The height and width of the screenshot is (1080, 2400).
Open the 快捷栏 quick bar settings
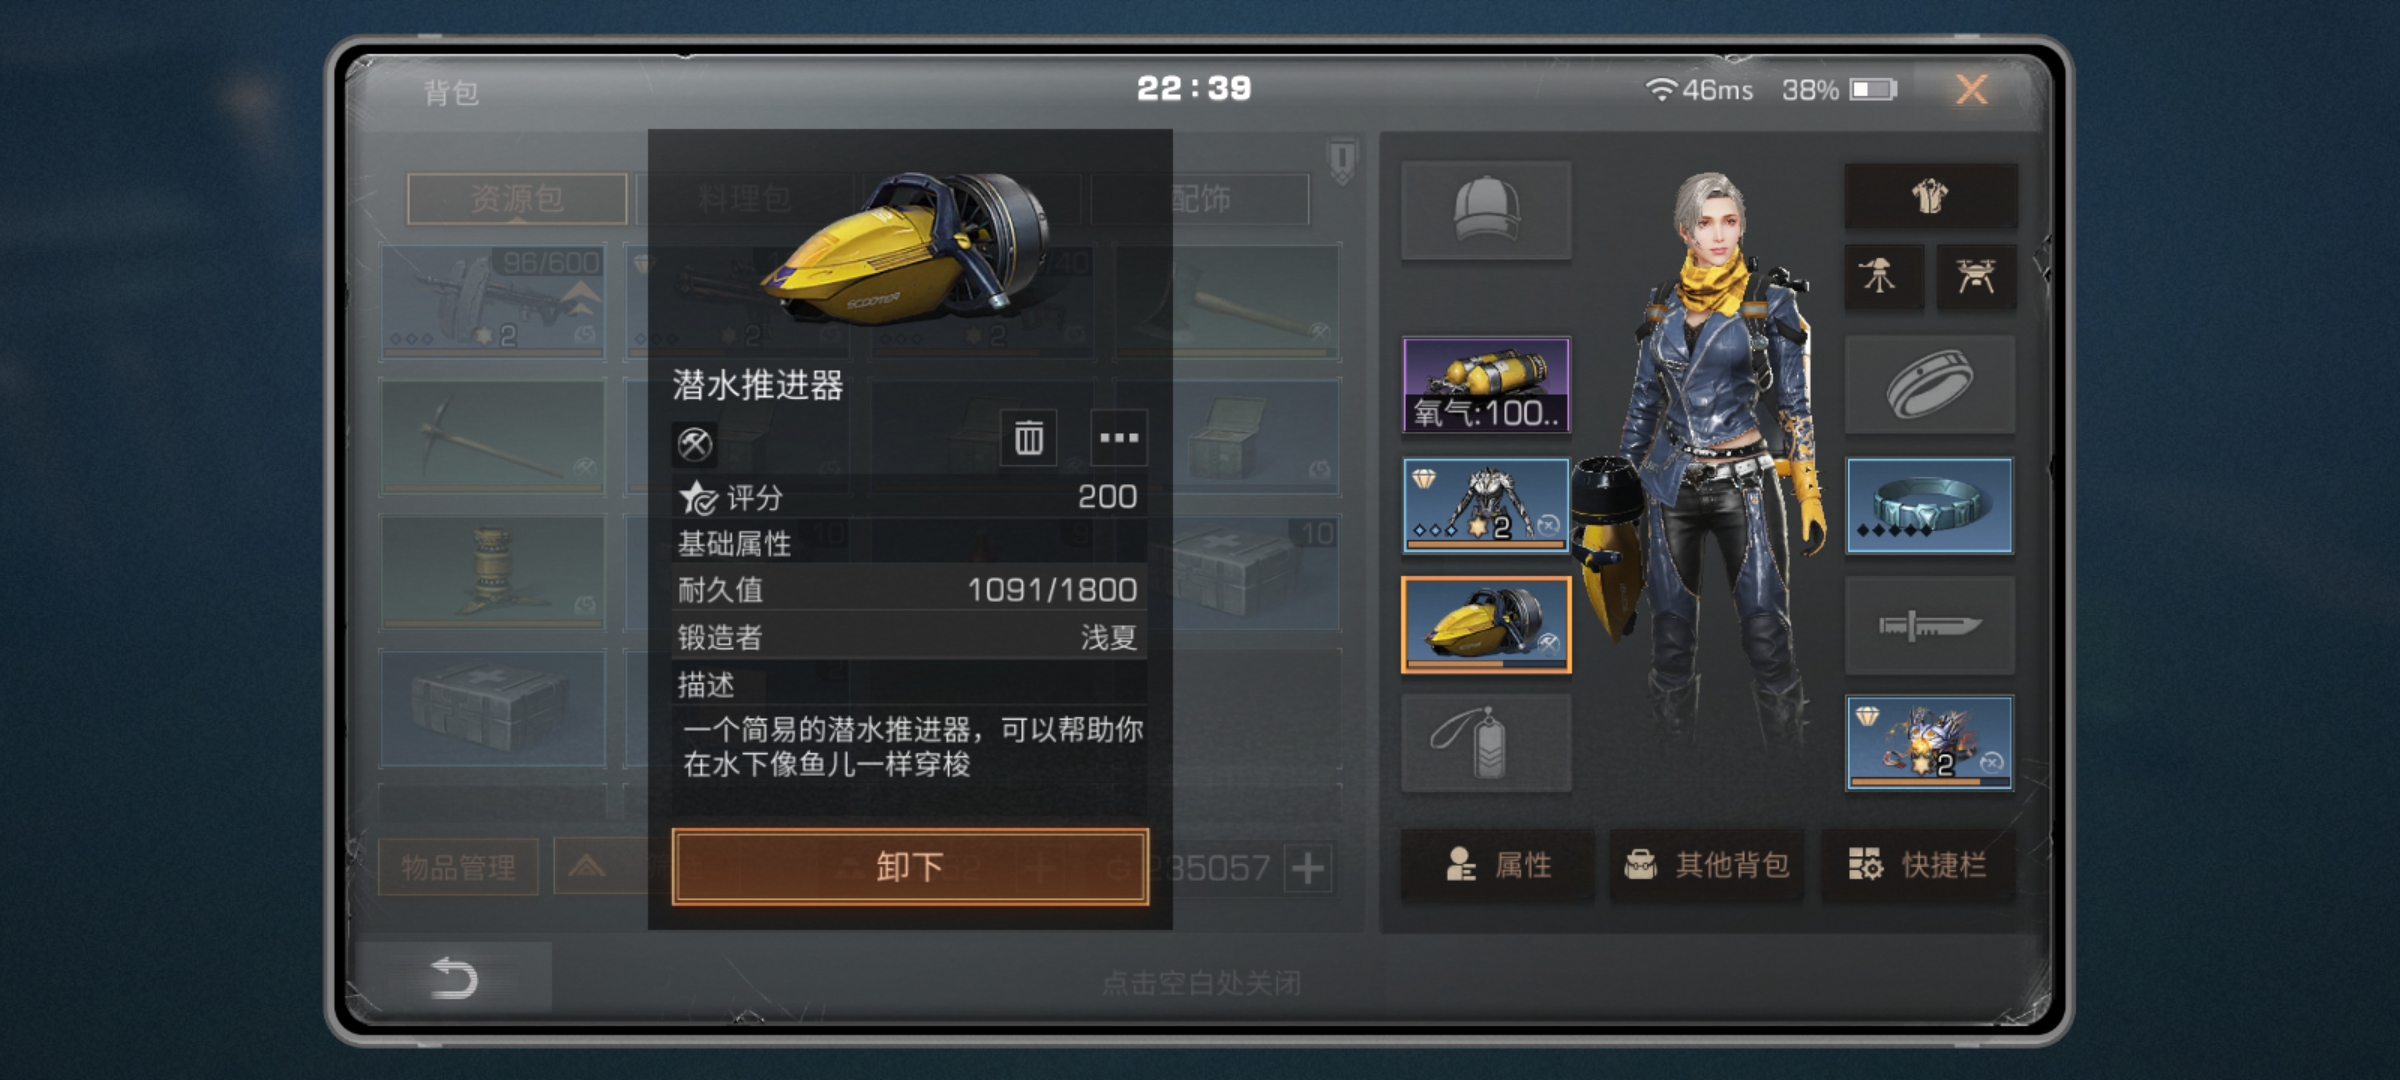click(x=1918, y=865)
